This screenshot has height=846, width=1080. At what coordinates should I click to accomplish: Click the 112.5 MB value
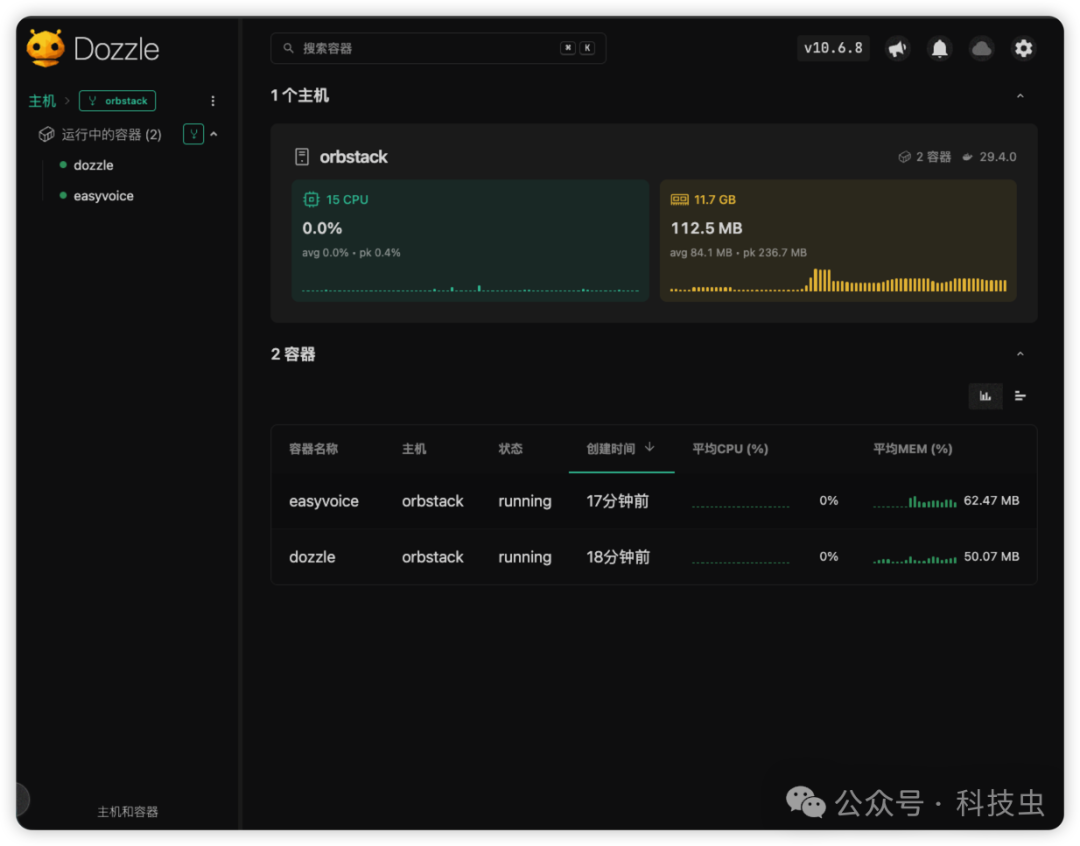pos(707,229)
